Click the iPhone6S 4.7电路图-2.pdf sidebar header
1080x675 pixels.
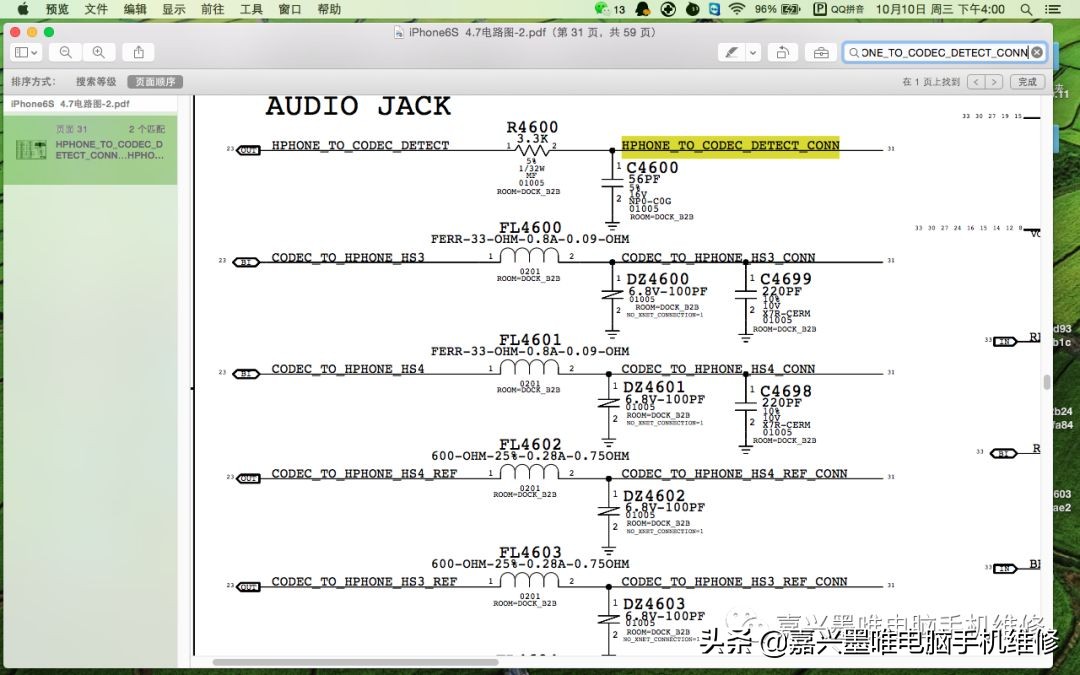70,104
